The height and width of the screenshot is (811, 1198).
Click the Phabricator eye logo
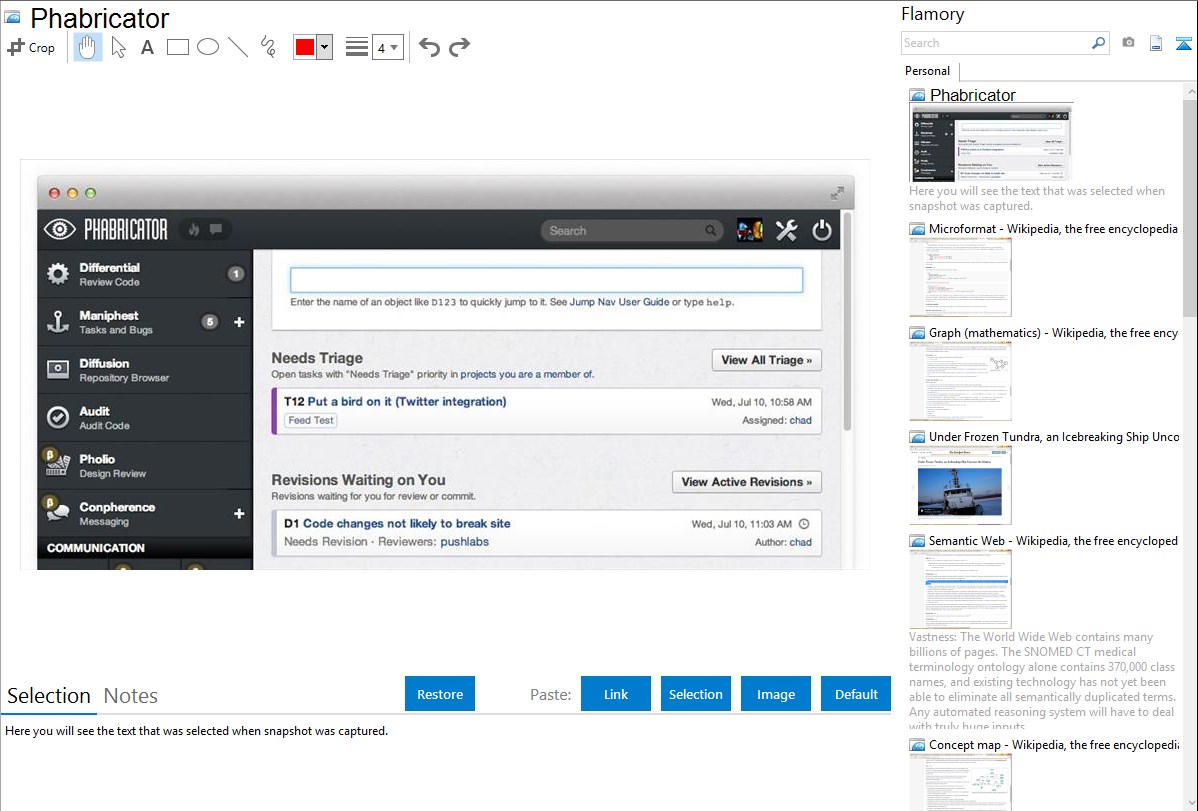(60, 229)
